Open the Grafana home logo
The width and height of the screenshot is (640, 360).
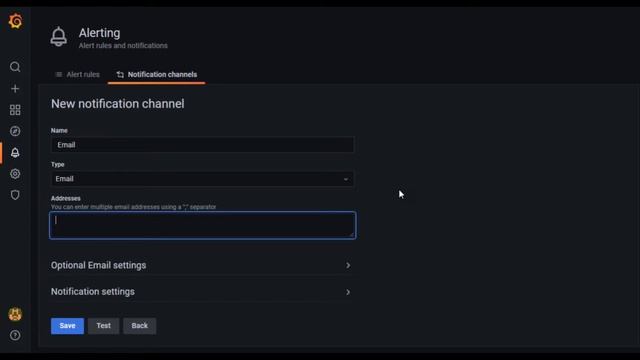click(x=15, y=21)
